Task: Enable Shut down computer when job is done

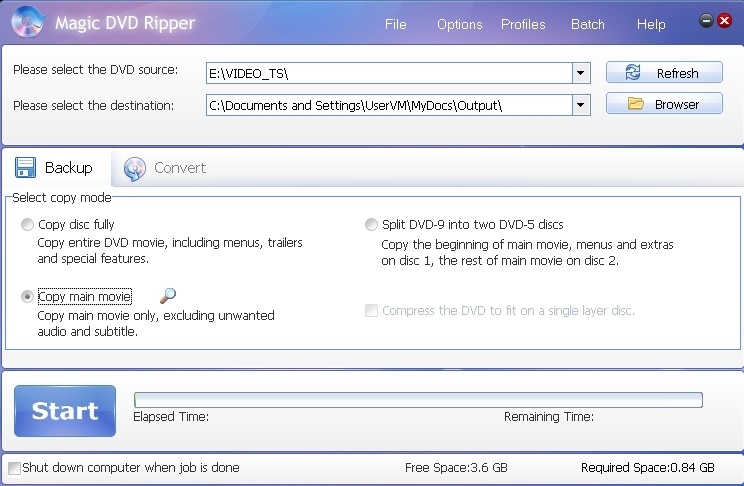Action: pos(14,468)
